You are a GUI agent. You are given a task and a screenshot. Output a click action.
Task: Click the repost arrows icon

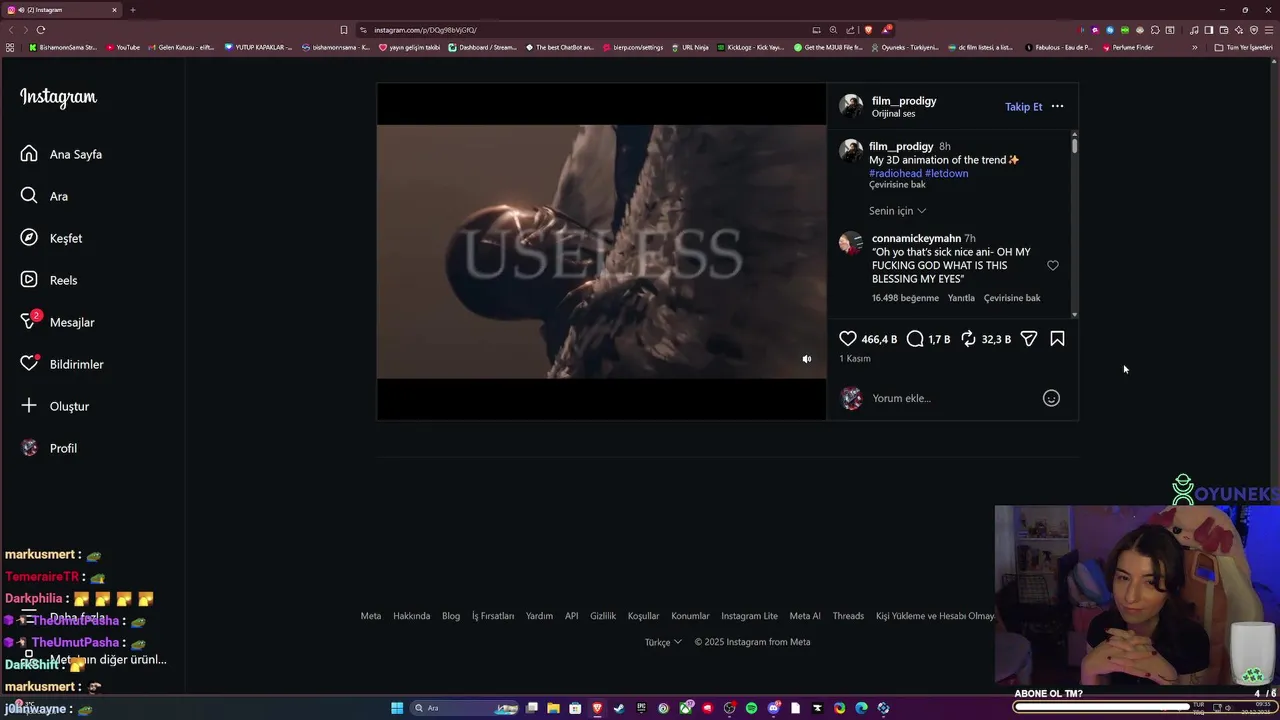pos(968,339)
